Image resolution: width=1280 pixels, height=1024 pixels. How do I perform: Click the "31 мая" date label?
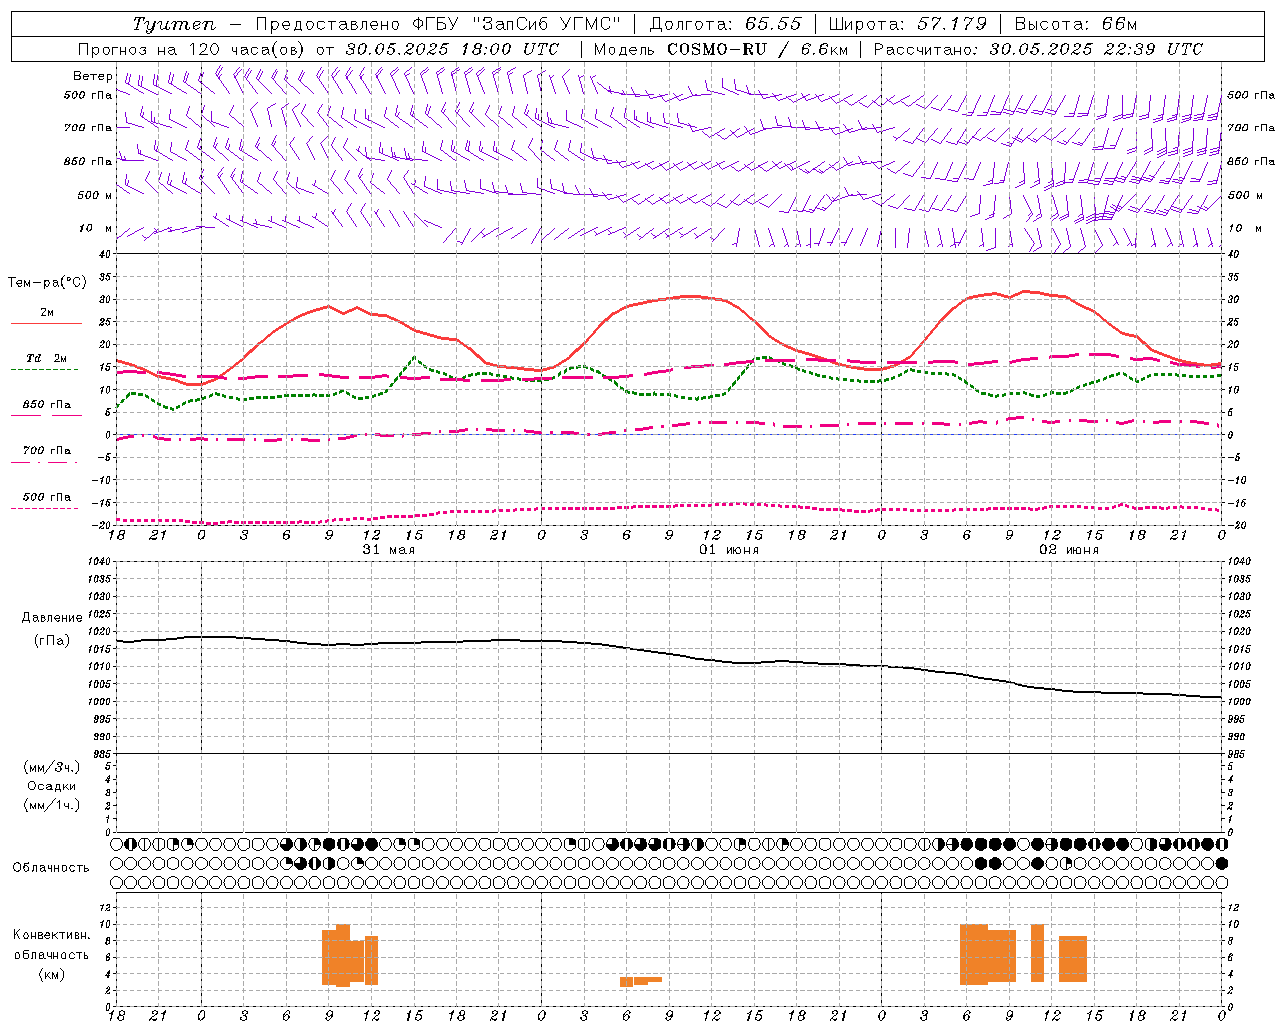388,550
